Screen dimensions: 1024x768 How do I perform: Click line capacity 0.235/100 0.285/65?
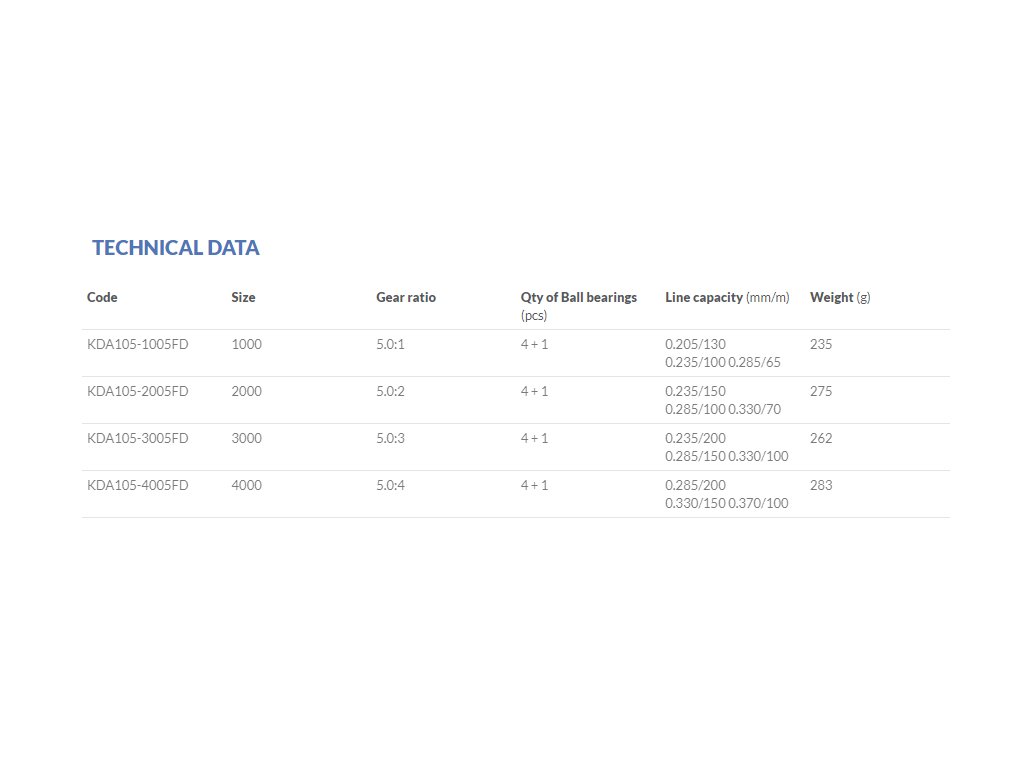(x=722, y=362)
